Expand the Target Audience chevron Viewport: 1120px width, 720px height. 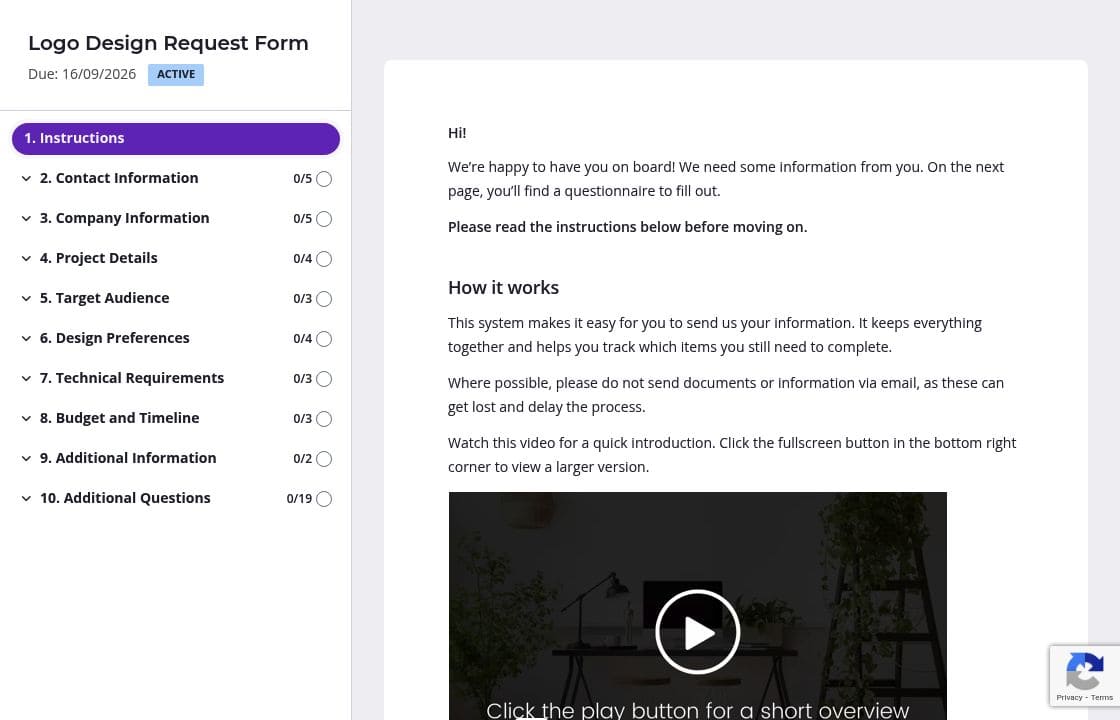point(26,299)
